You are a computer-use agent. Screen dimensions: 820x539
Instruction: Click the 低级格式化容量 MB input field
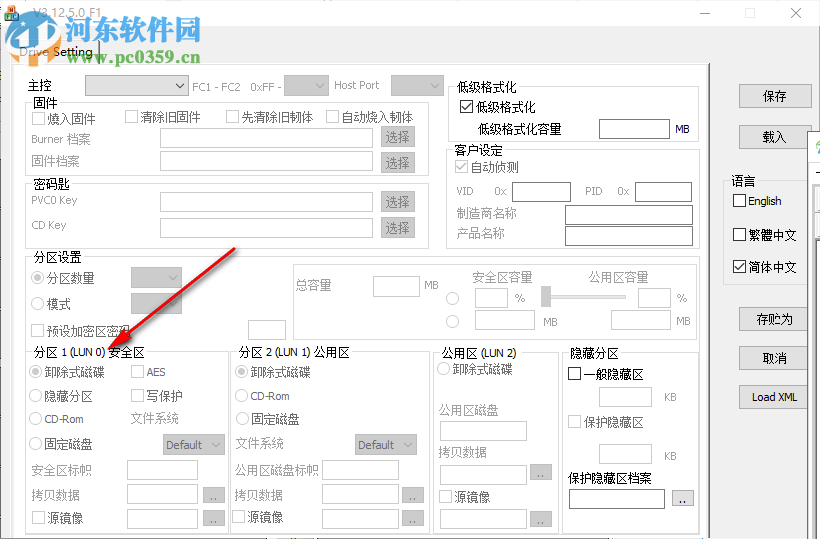[634, 129]
